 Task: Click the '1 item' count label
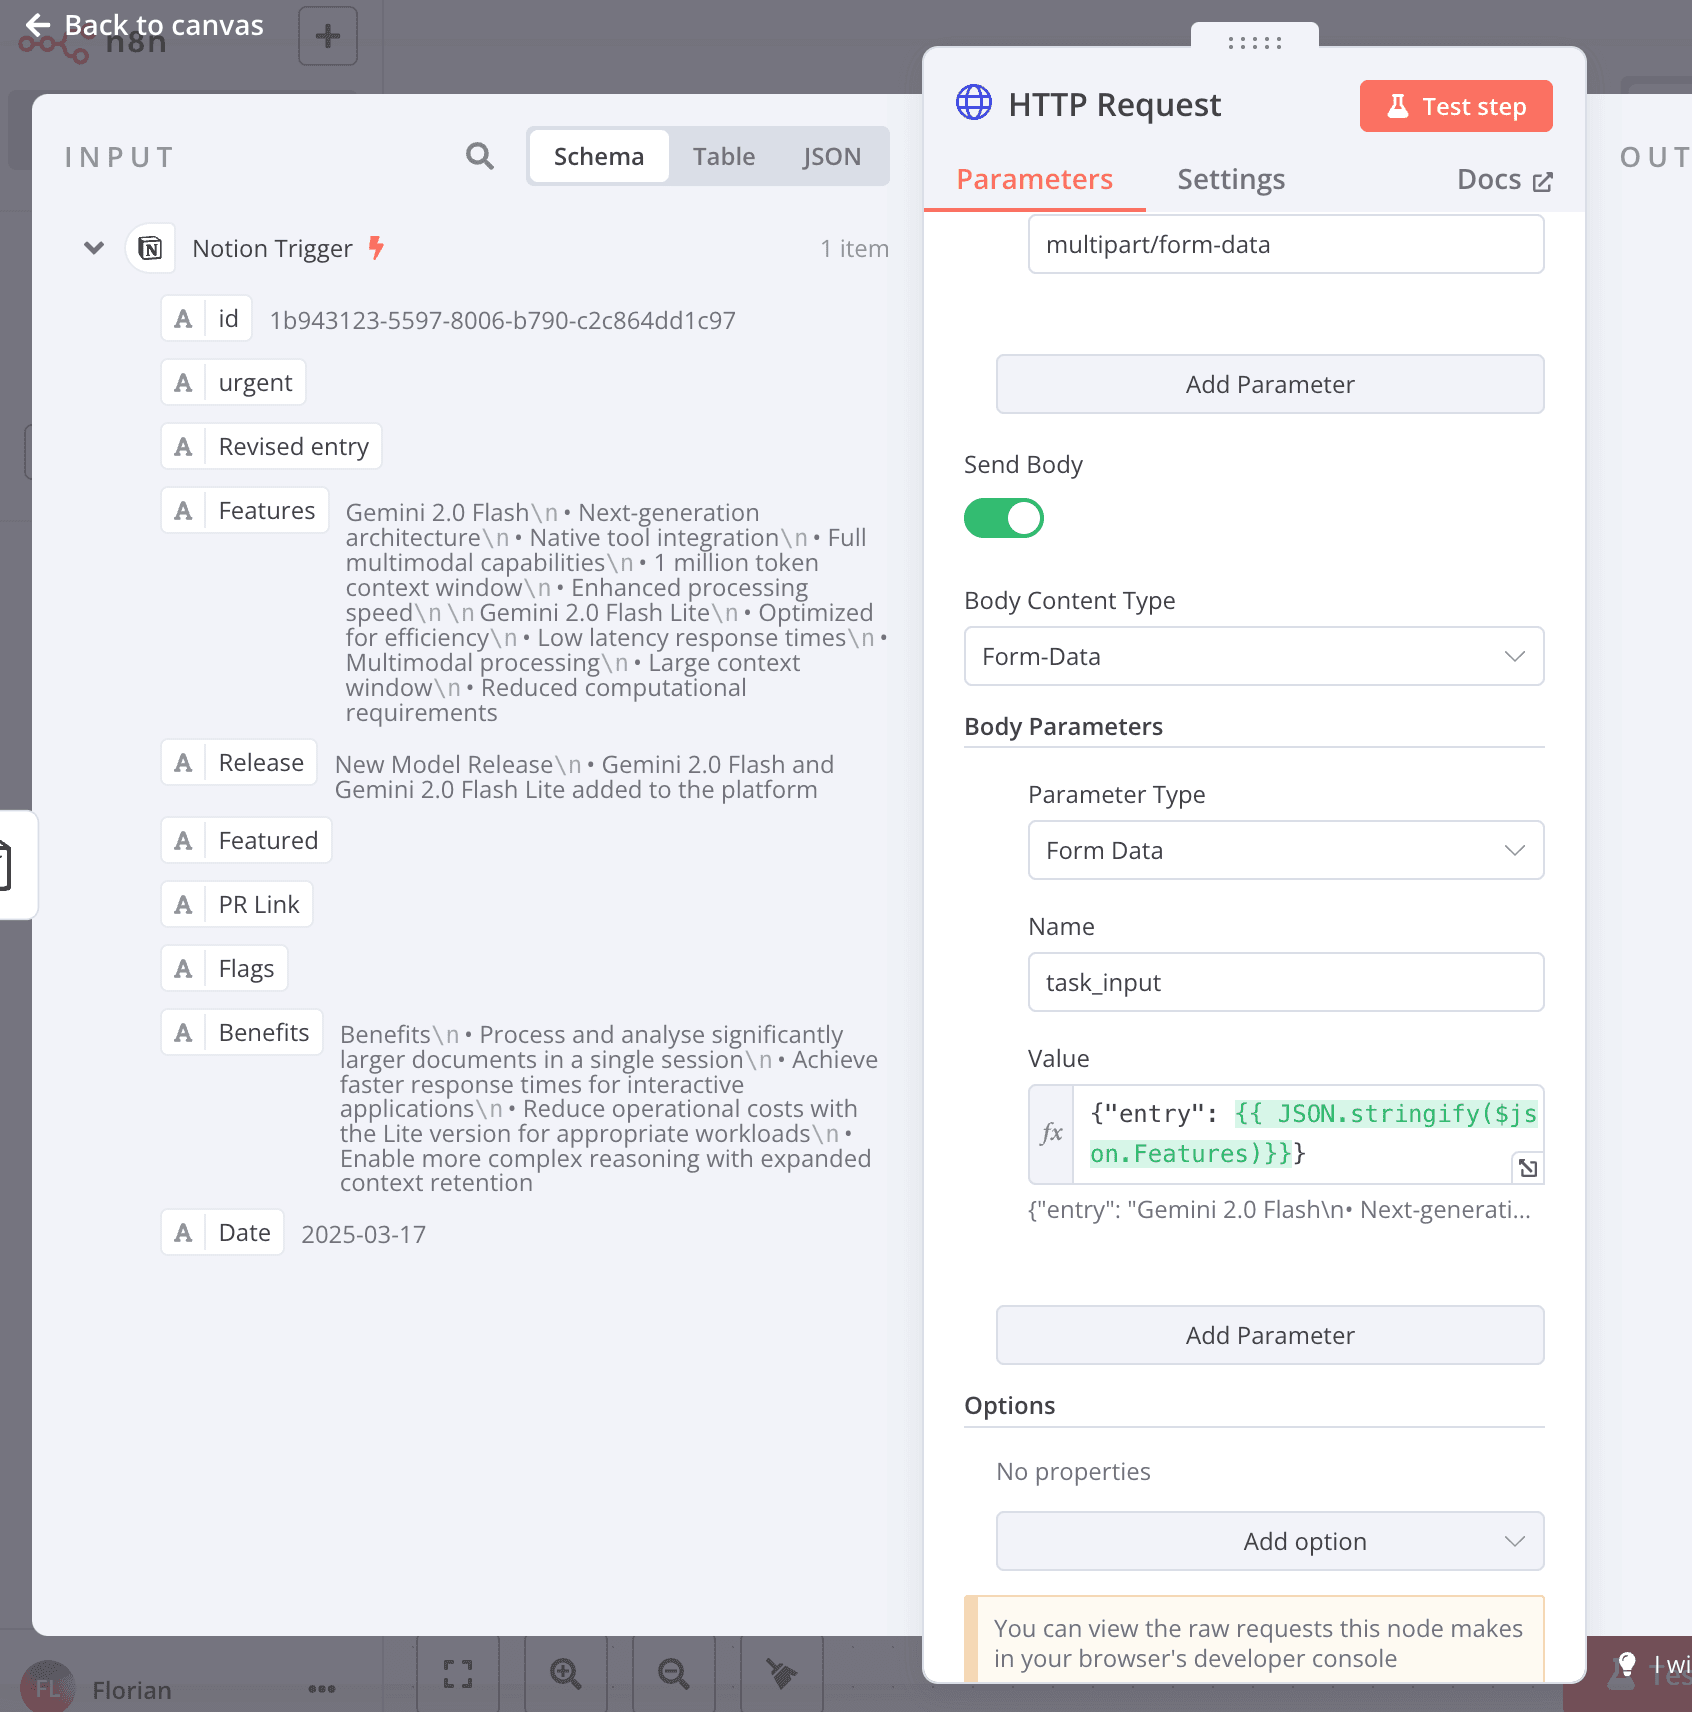(855, 248)
